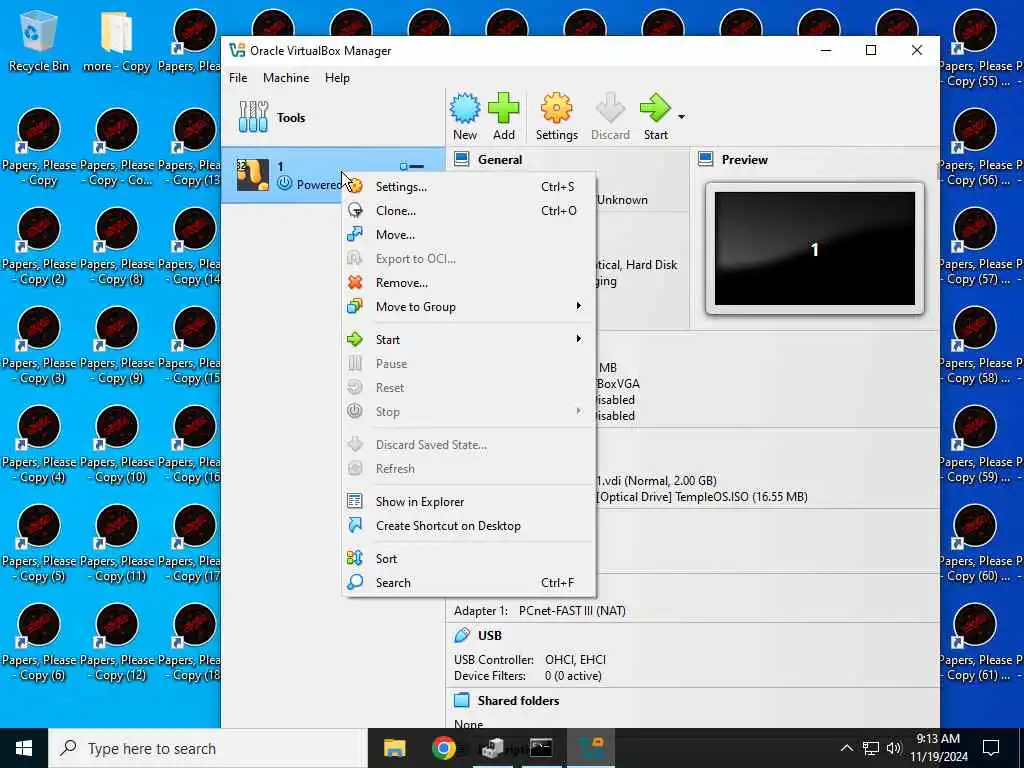Image resolution: width=1024 pixels, height=768 pixels.
Task: Open File Explorer from the taskbar
Action: [x=394, y=748]
